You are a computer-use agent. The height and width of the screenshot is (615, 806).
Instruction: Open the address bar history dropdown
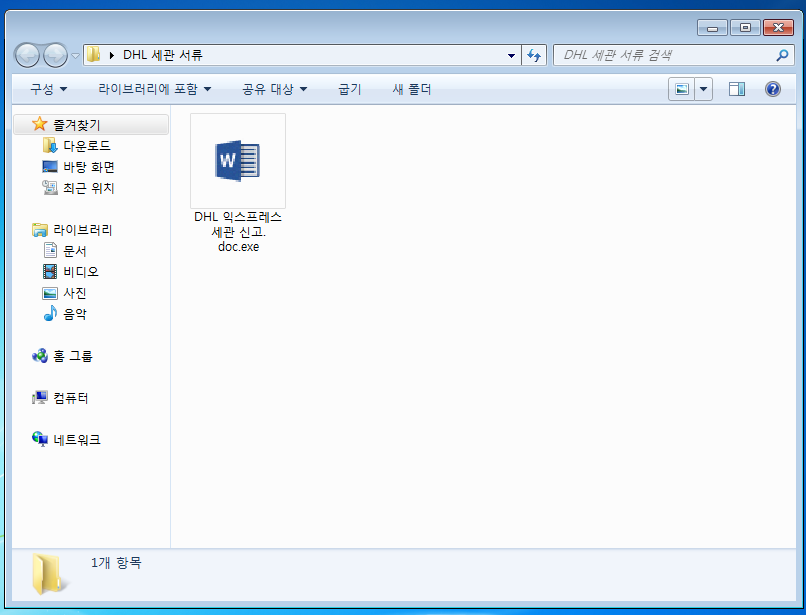pyautogui.click(x=511, y=55)
